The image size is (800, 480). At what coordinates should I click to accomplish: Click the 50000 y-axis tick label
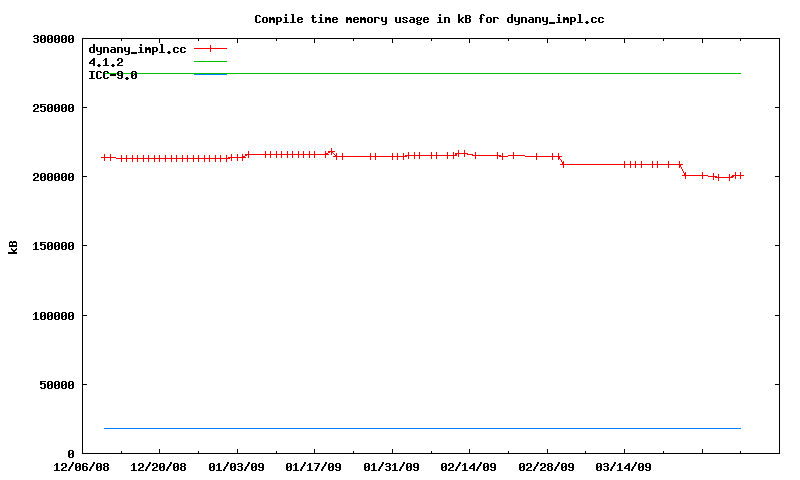click(x=57, y=385)
